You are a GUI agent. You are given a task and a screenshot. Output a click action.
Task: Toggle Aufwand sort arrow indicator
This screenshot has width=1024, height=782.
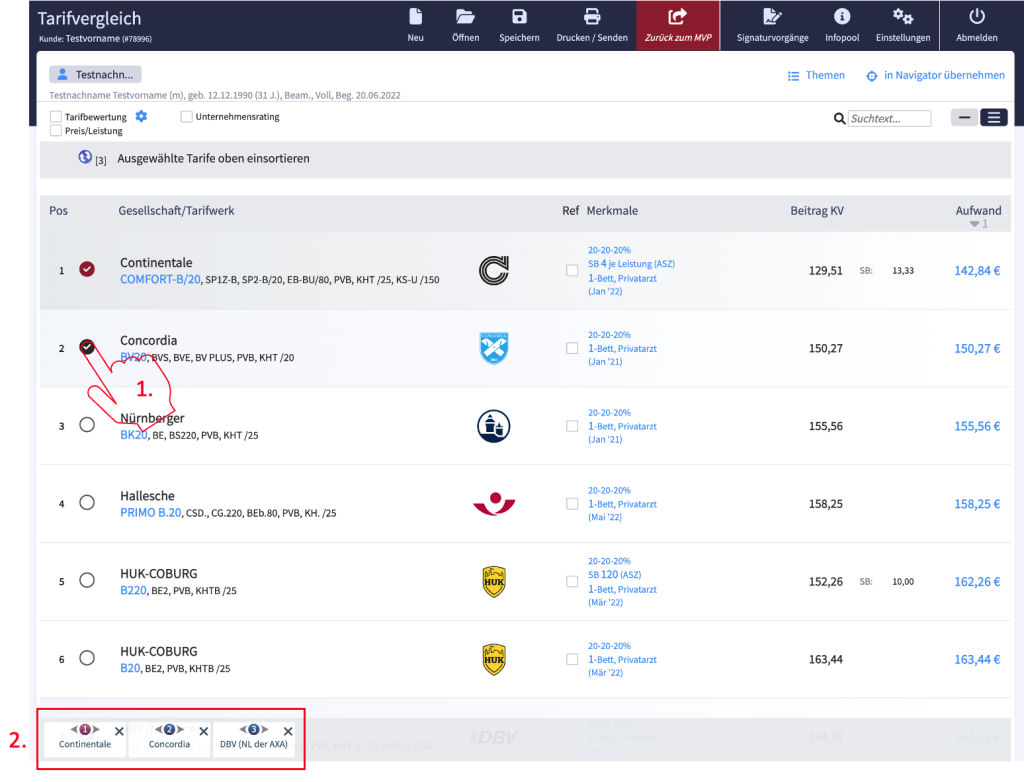974,224
